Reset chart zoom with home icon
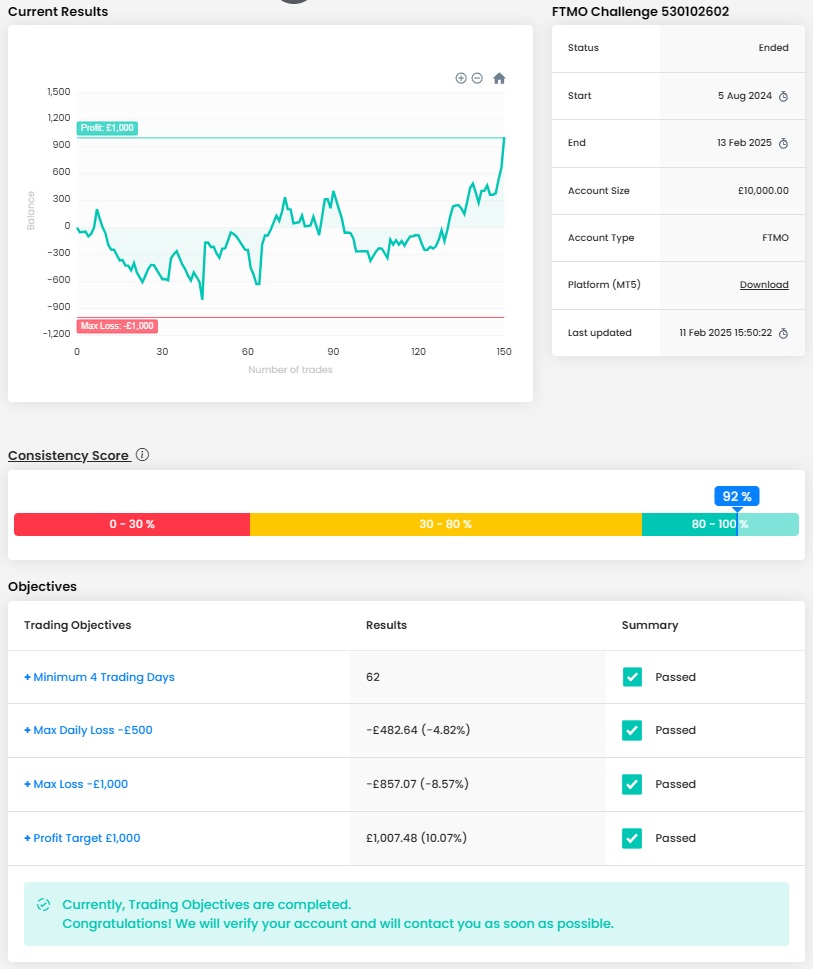 [x=499, y=78]
